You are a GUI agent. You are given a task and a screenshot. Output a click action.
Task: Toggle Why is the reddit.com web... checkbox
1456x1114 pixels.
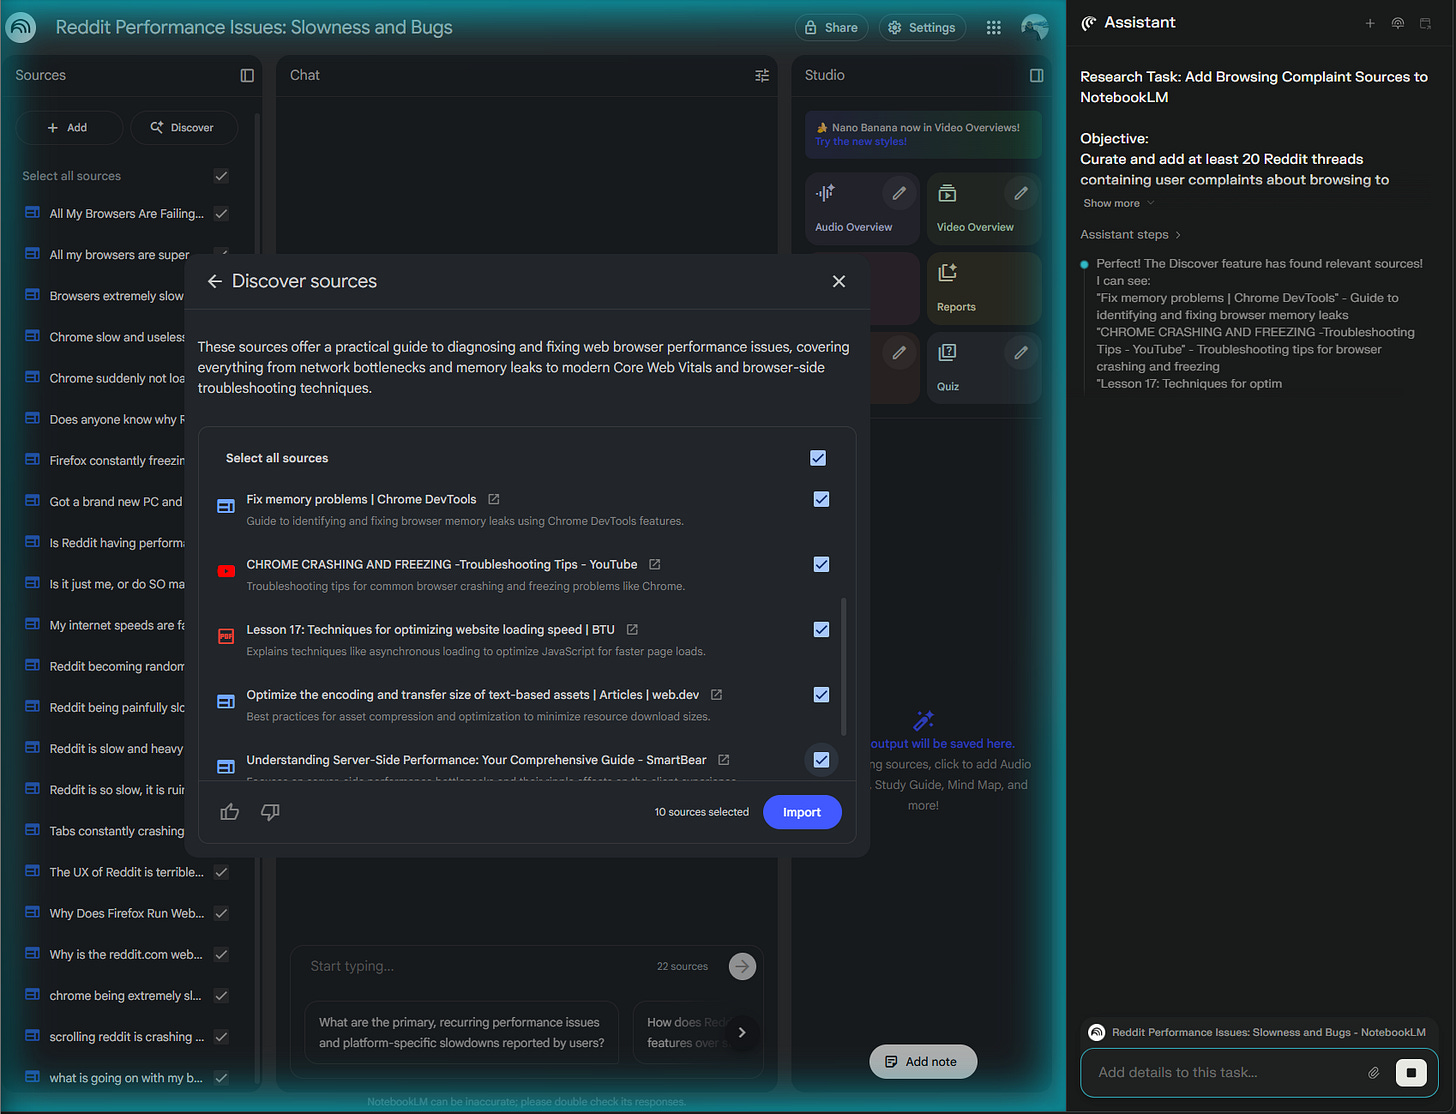coord(221,954)
